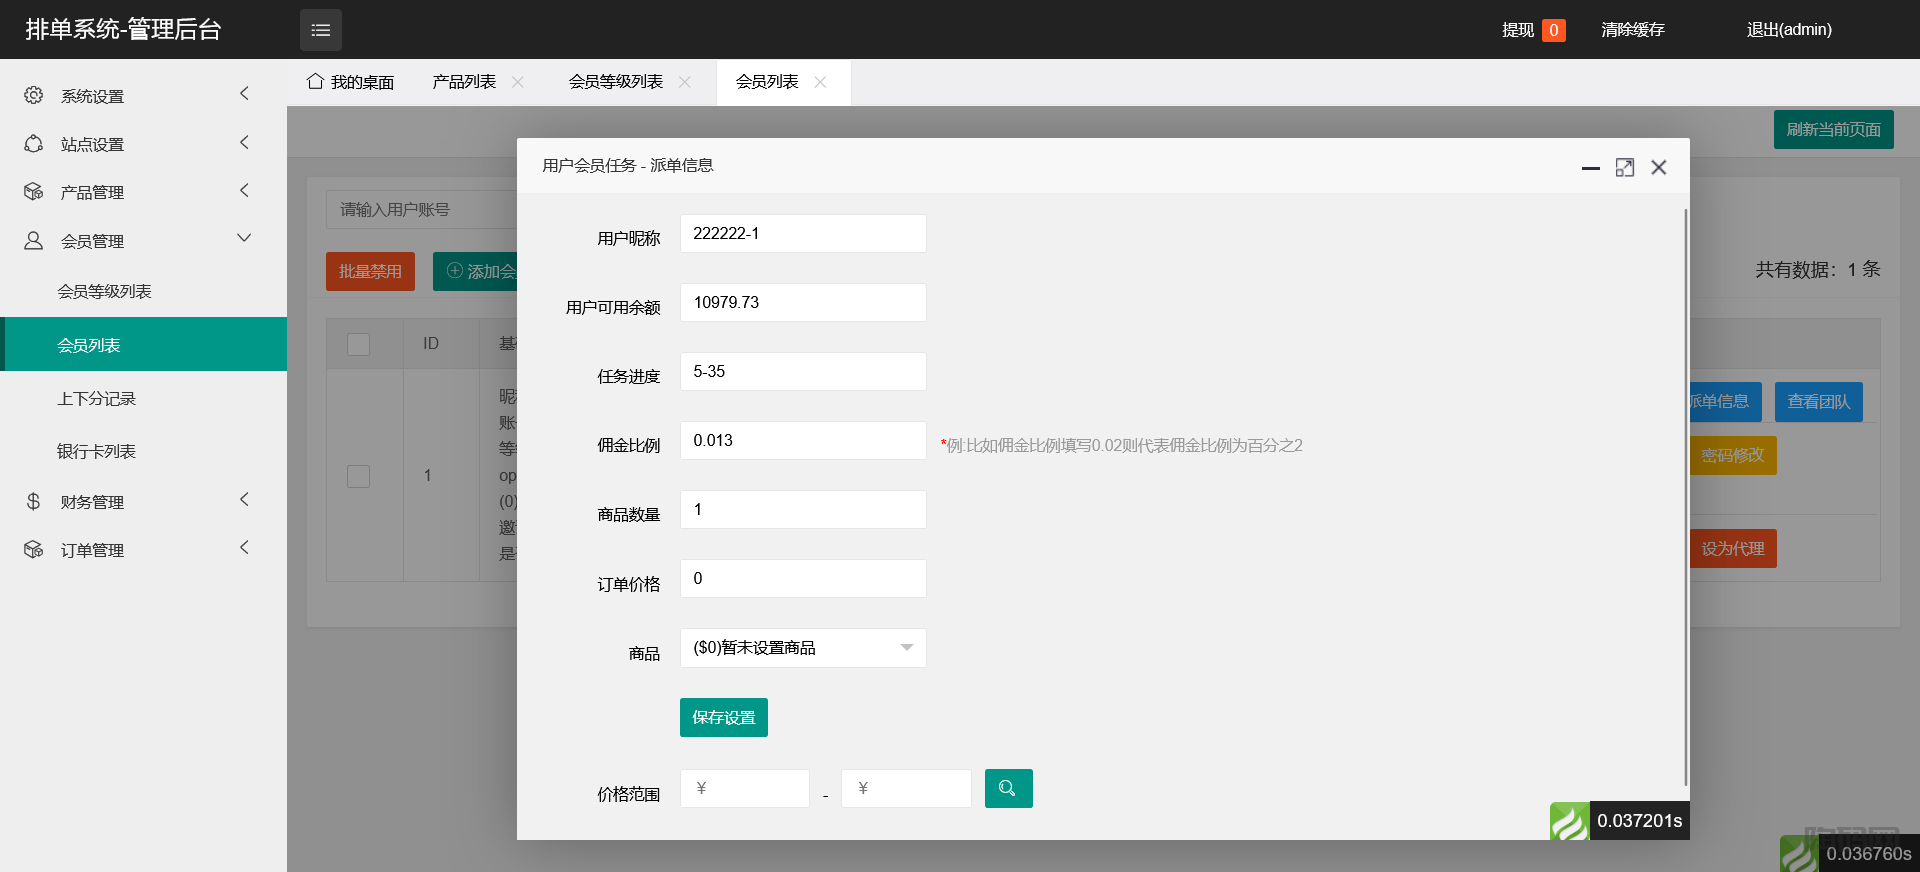Open the product selection dropdown
This screenshot has width=1920, height=872.
803,648
